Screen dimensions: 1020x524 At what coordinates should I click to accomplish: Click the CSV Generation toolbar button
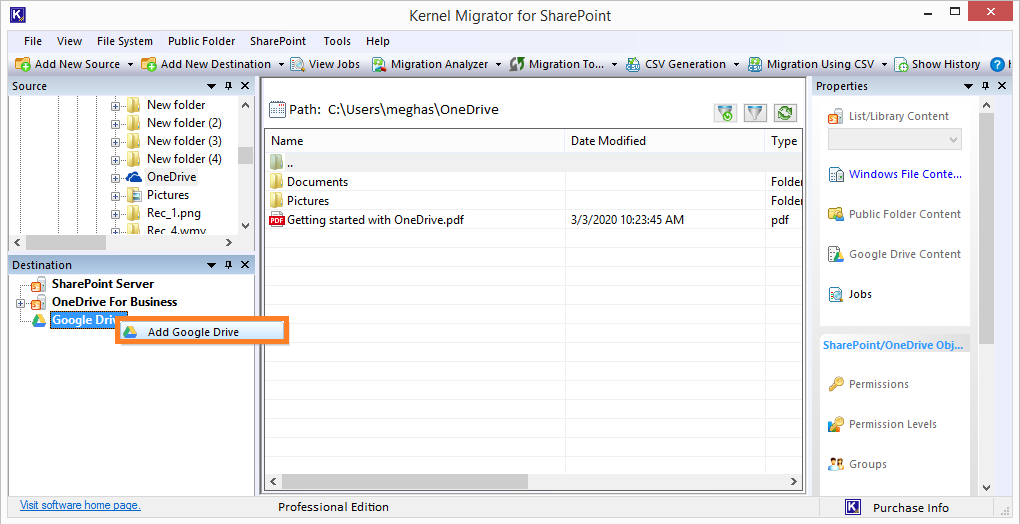point(676,64)
